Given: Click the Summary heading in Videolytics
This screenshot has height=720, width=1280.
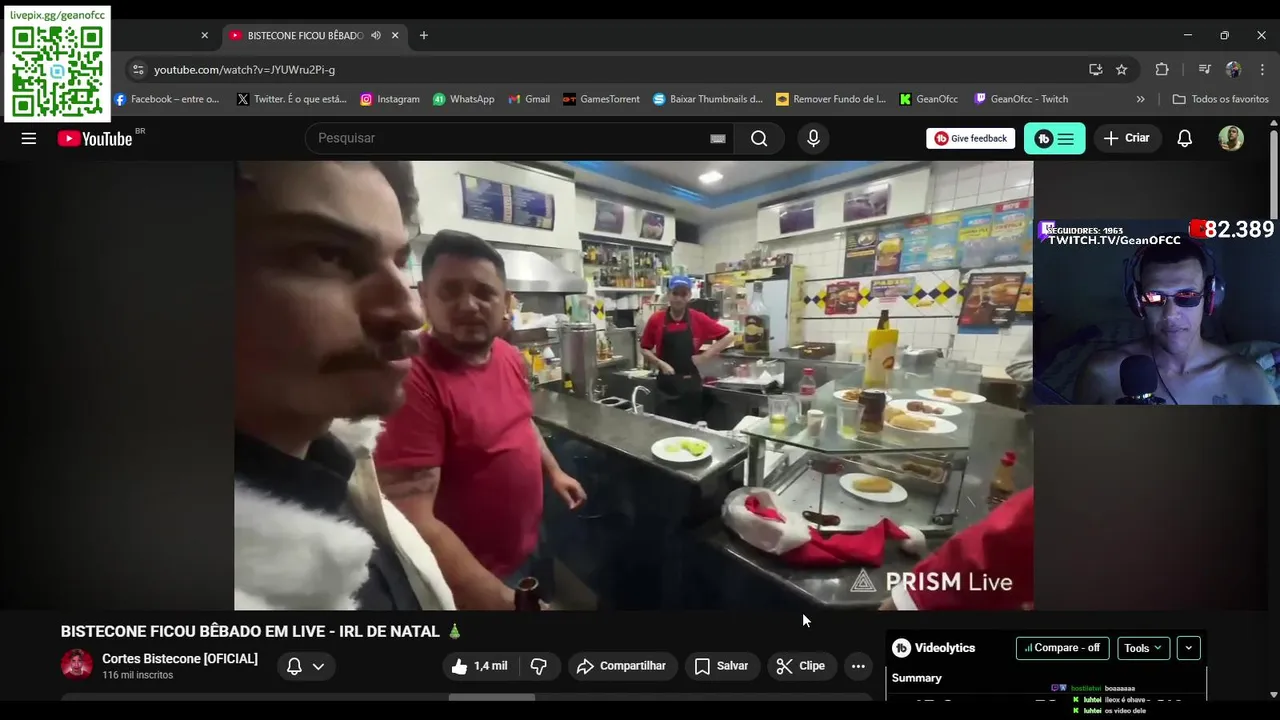Looking at the screenshot, I should point(917,678).
